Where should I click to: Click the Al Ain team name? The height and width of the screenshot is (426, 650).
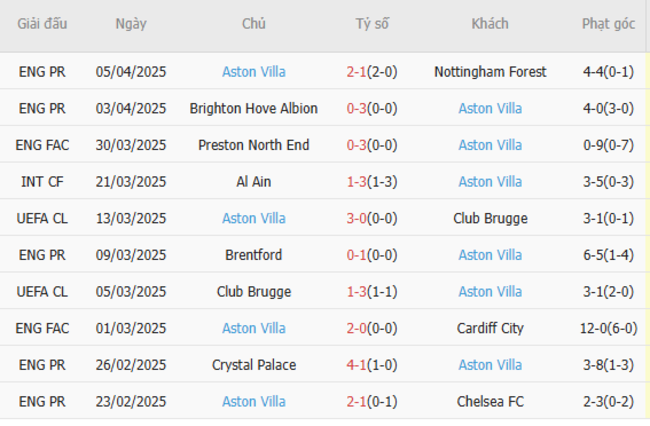253,182
